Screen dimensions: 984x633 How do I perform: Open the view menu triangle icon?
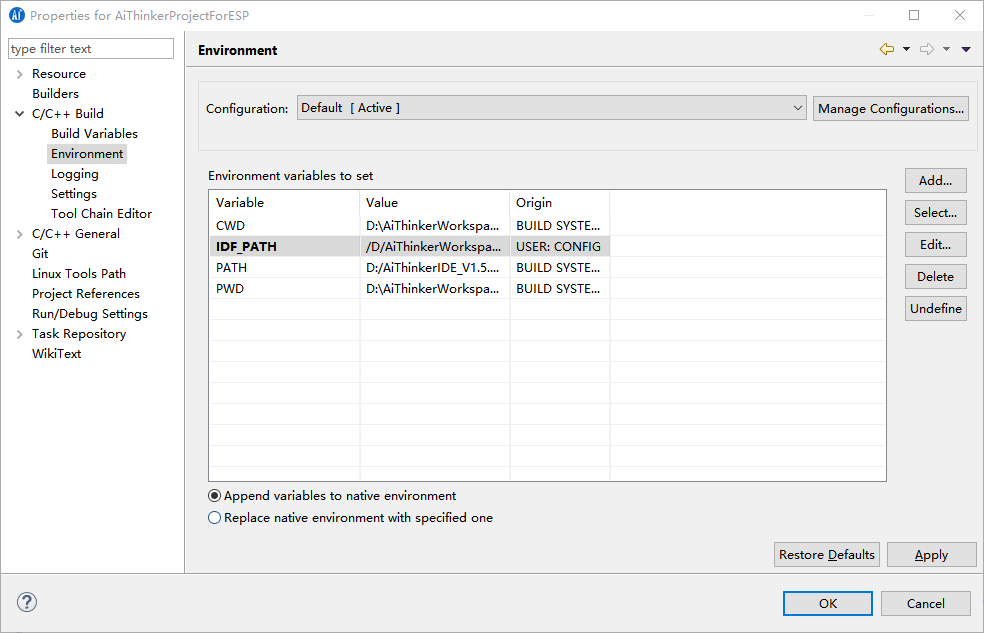coord(966,50)
